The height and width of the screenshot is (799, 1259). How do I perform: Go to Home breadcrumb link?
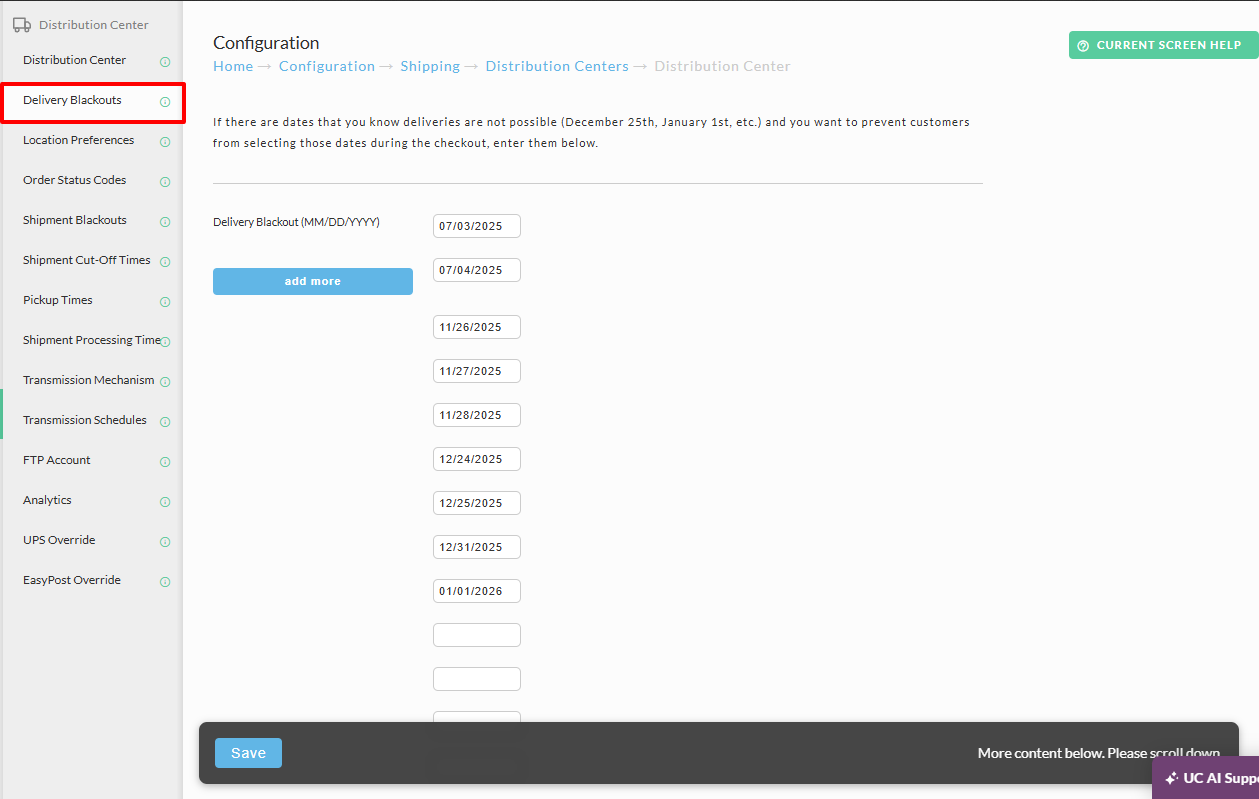(233, 66)
